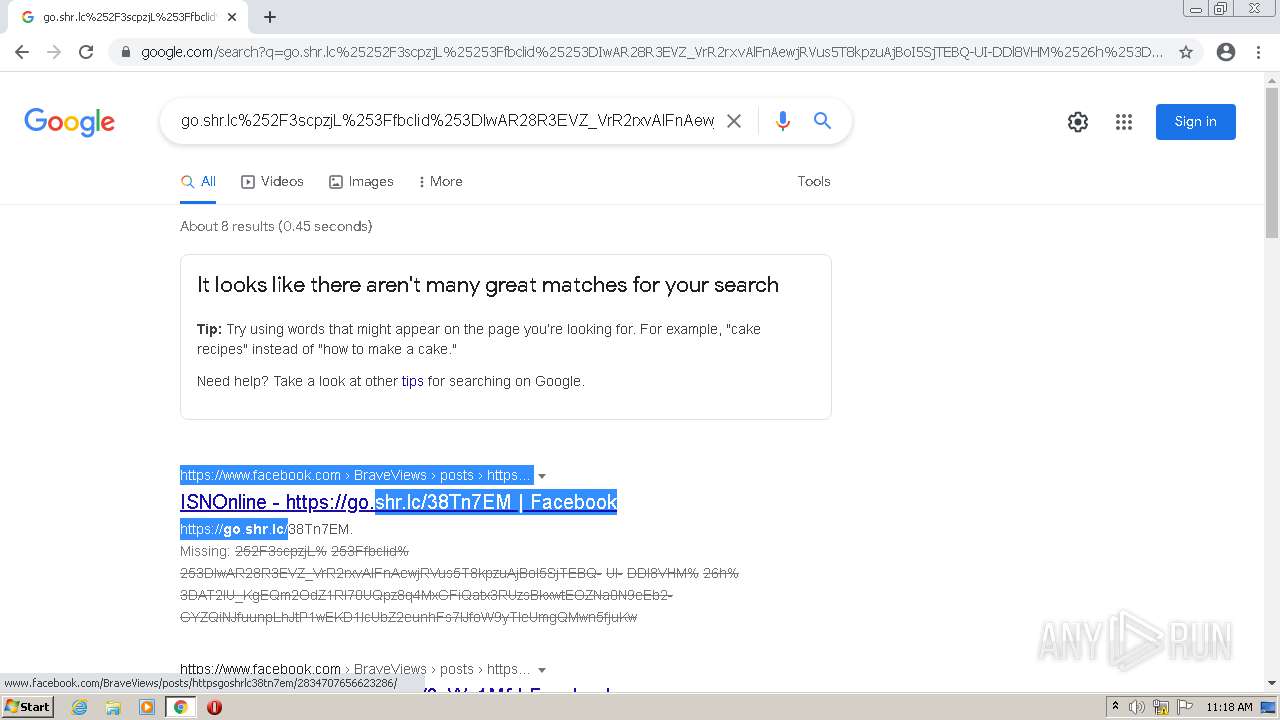Click the https://go.shr.lc/38Tn7EM snippet text

click(266, 529)
